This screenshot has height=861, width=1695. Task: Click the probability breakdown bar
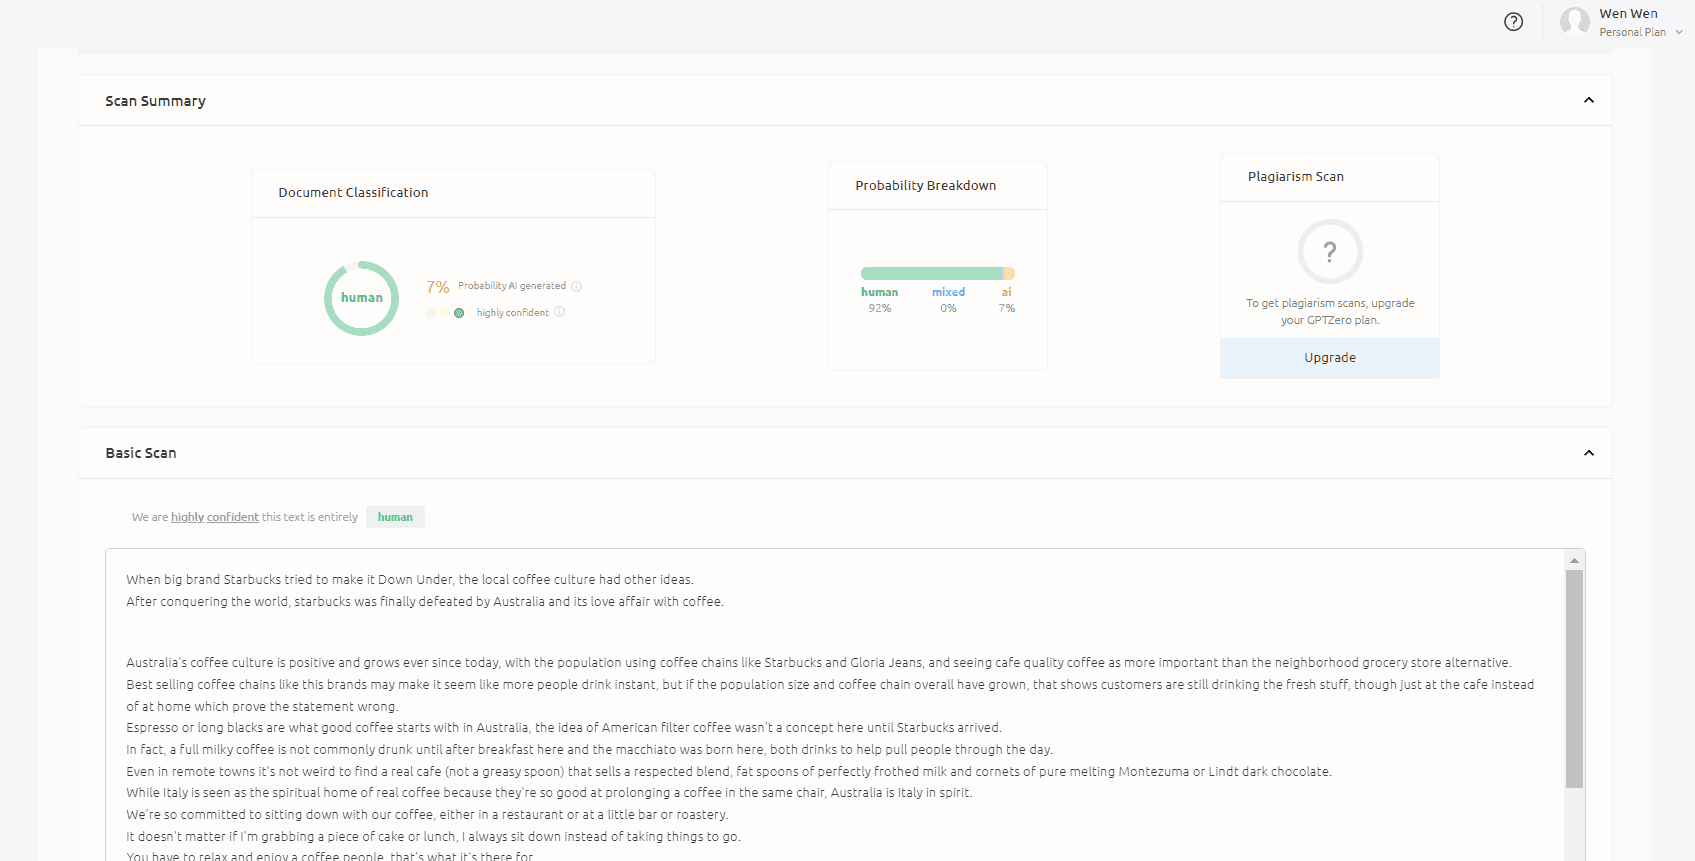point(937,274)
